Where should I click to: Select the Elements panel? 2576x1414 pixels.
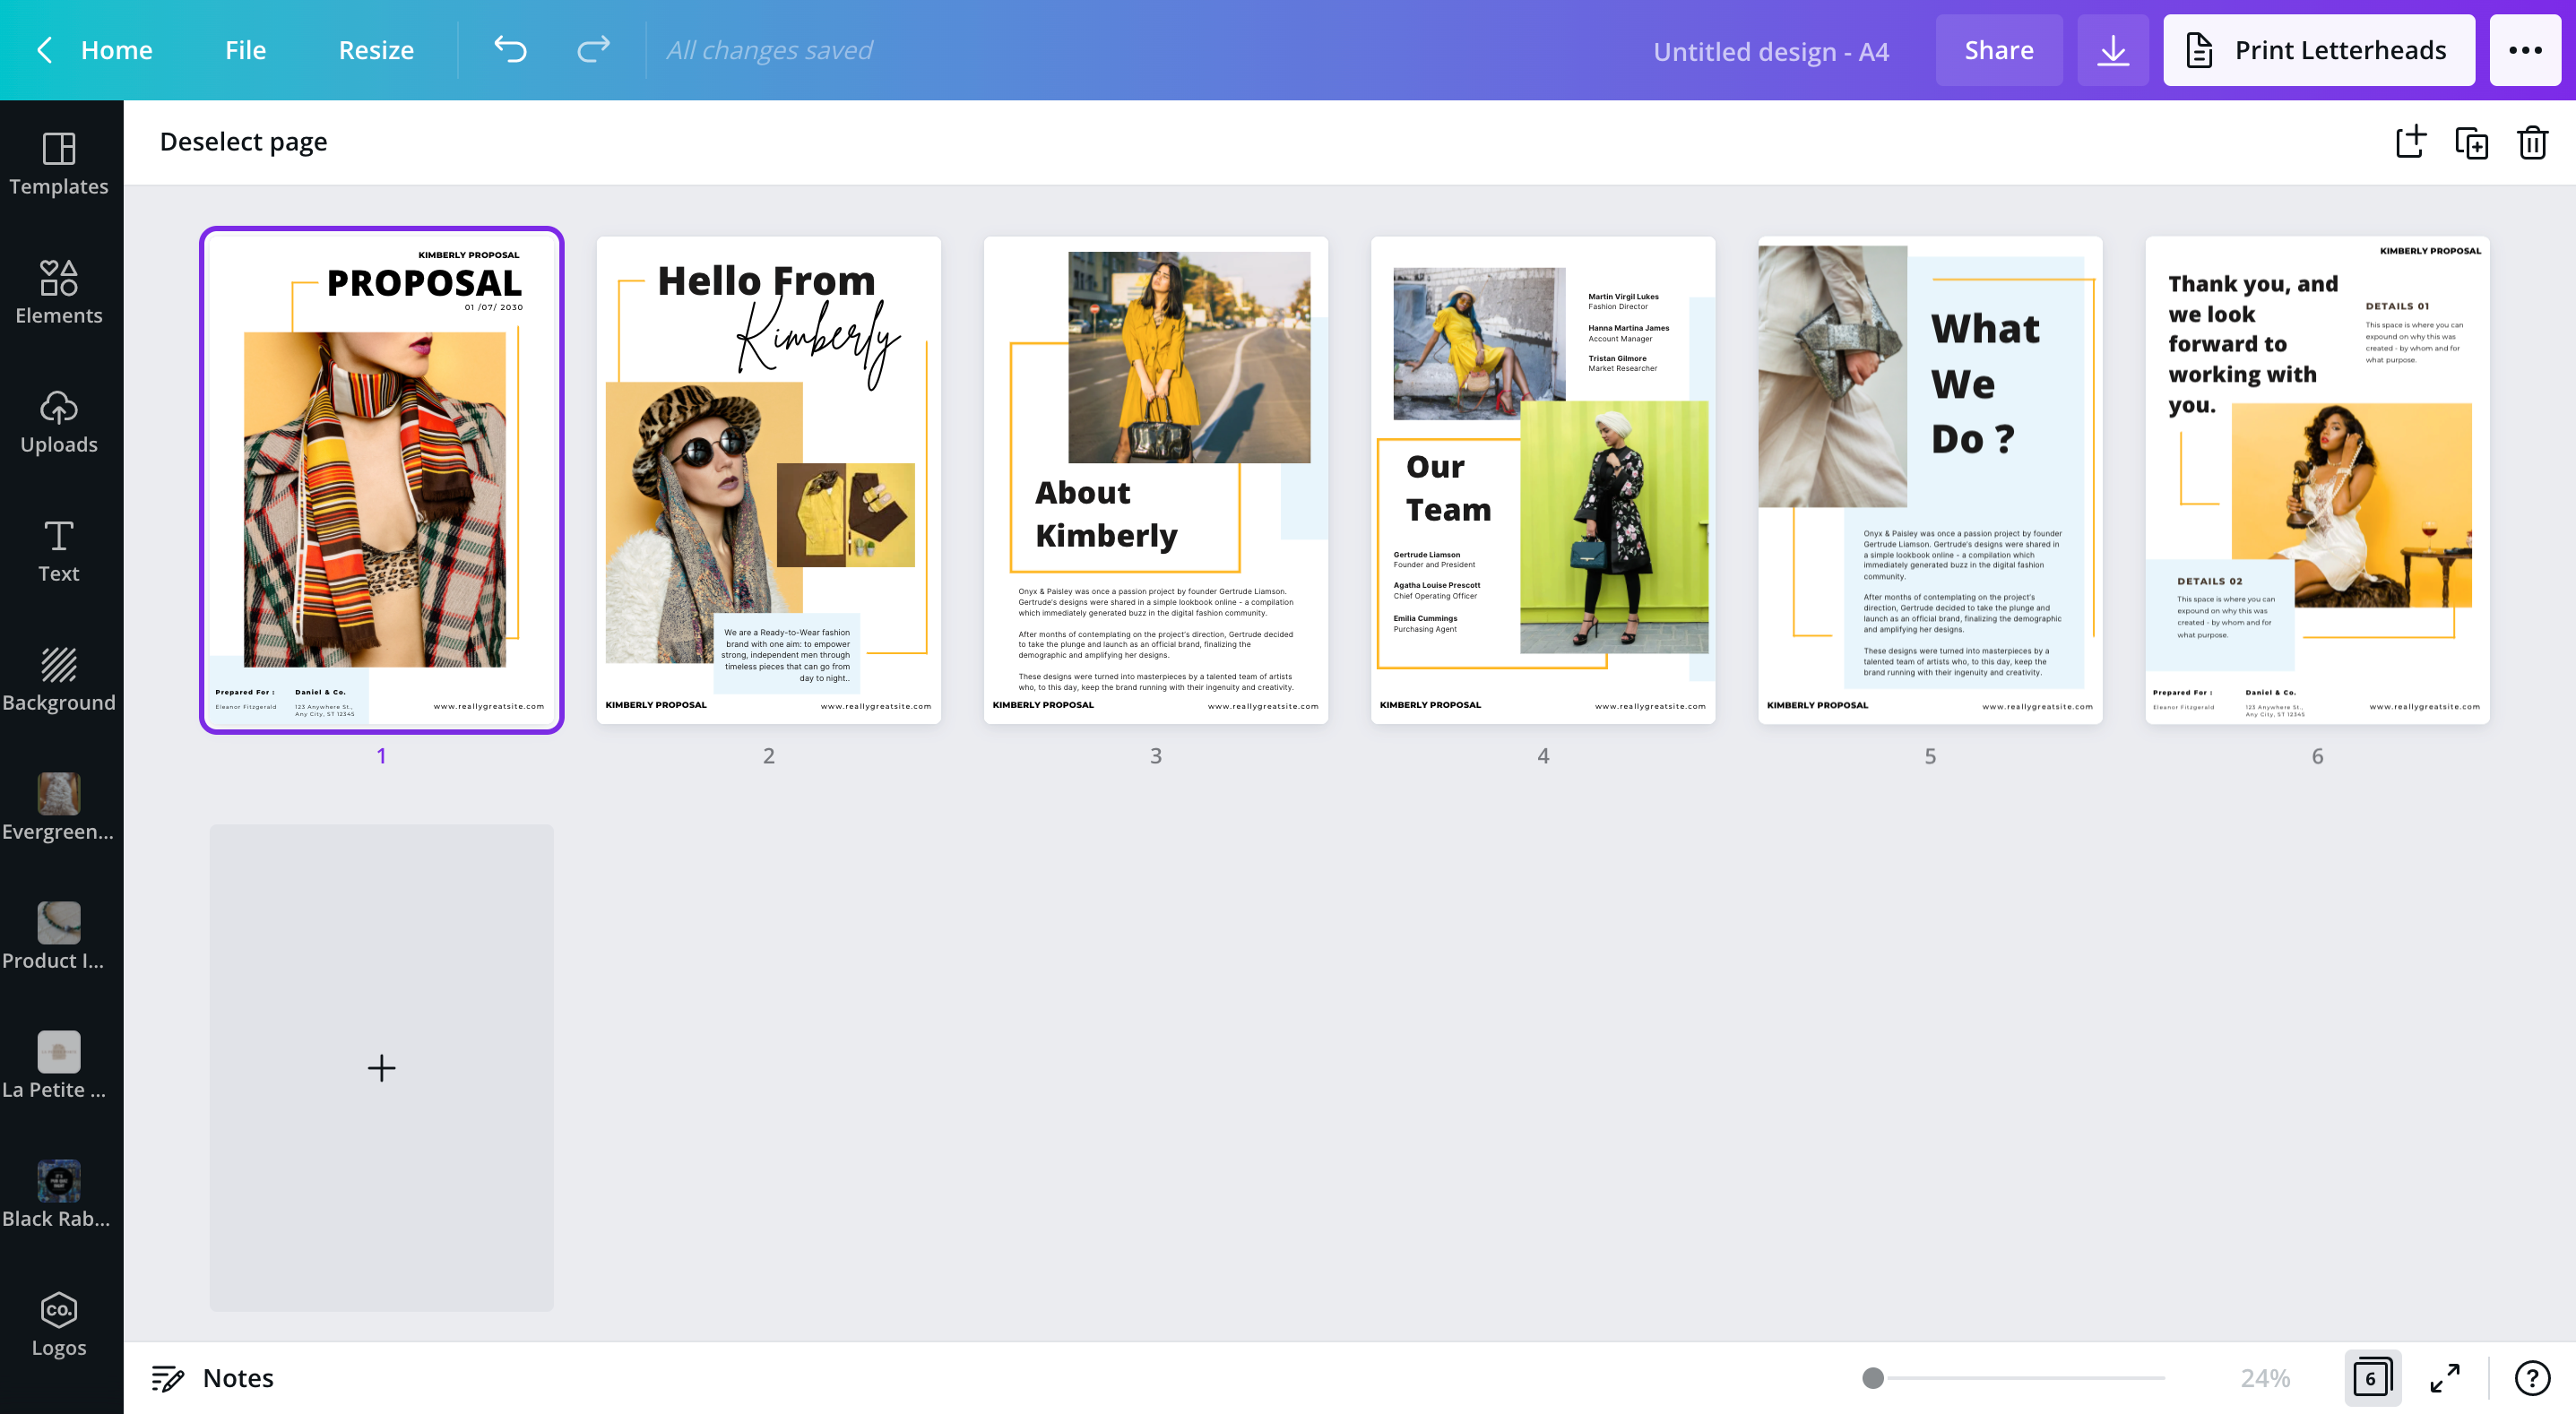(x=59, y=292)
